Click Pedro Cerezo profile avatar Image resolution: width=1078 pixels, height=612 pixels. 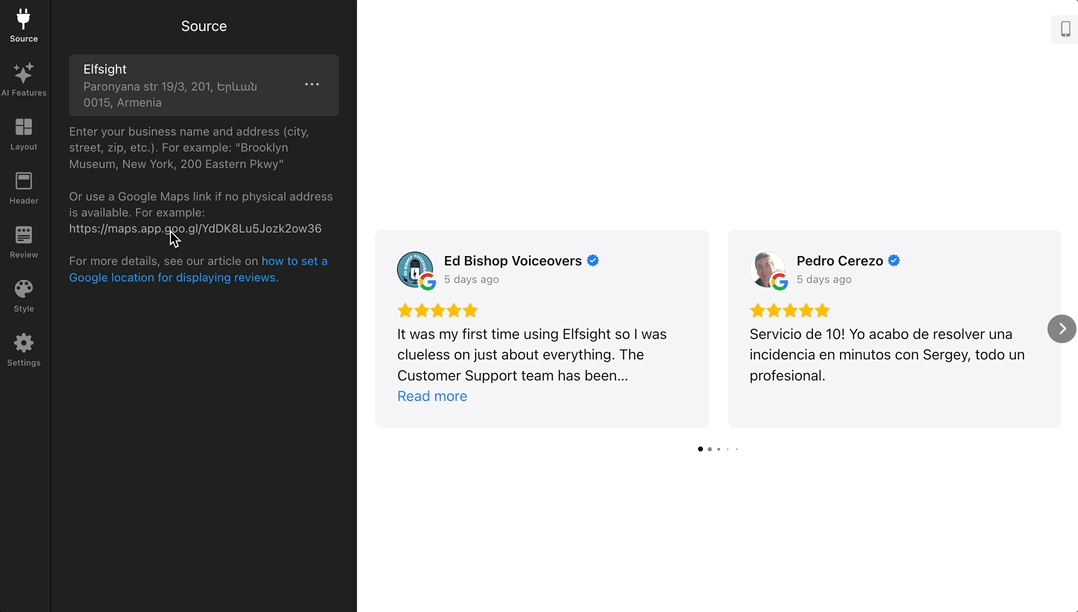point(768,270)
